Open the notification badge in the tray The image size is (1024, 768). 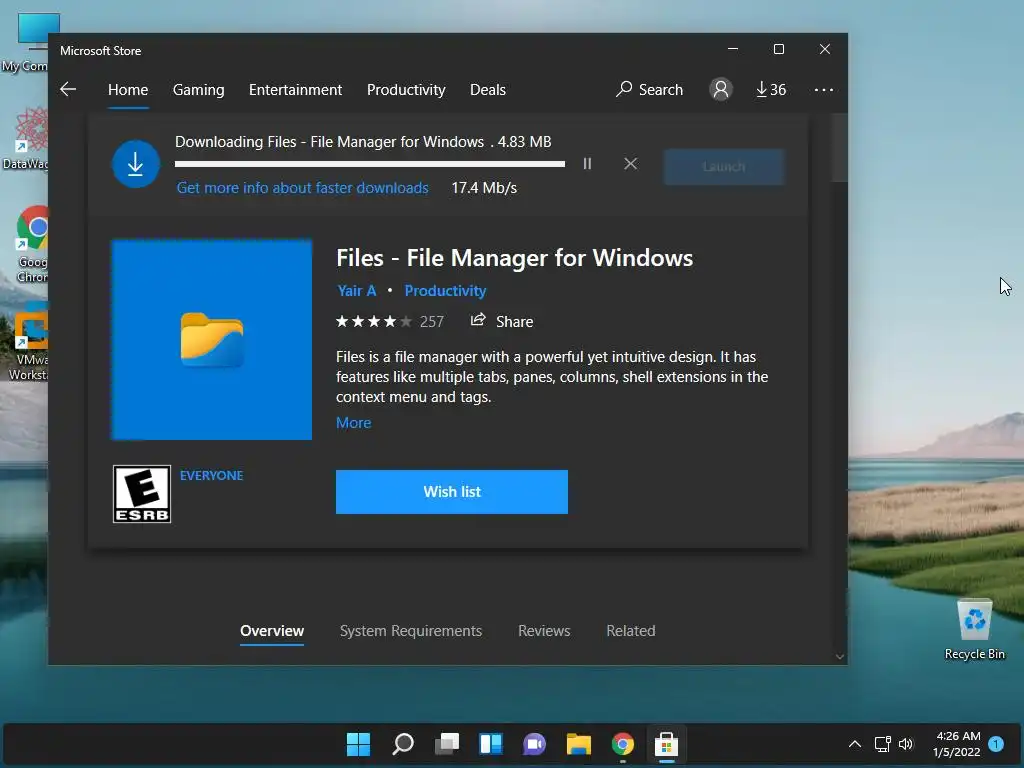(x=996, y=744)
